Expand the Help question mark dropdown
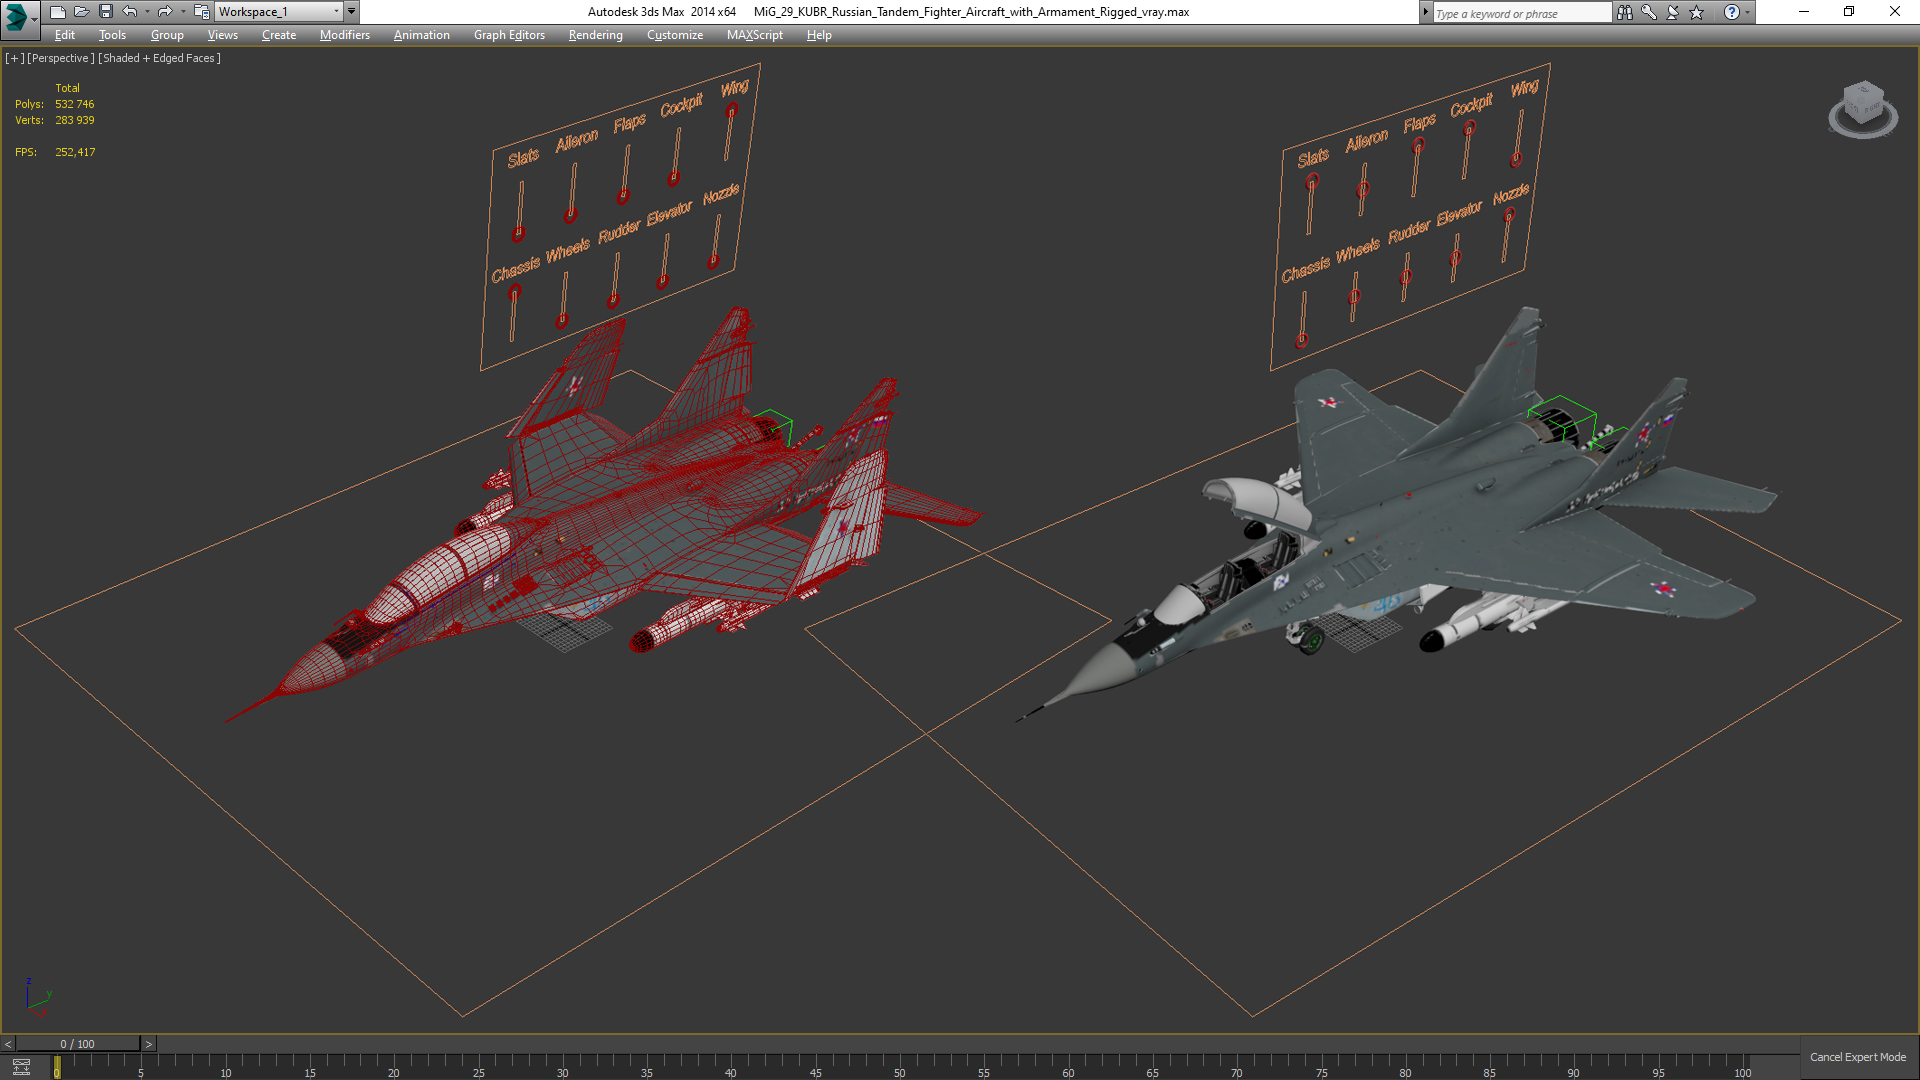This screenshot has height=1080, width=1920. tap(1748, 12)
